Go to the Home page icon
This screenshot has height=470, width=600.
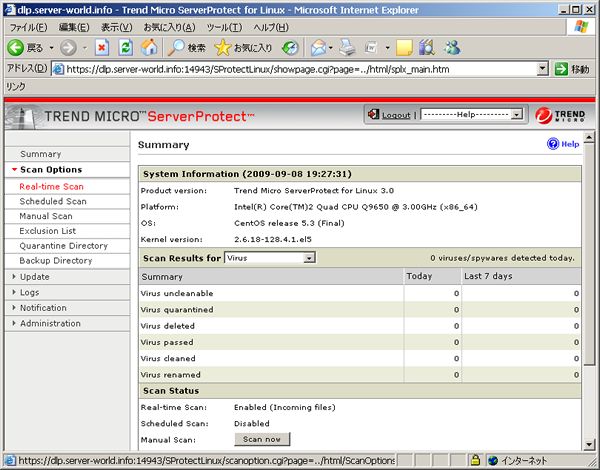pyautogui.click(x=149, y=47)
